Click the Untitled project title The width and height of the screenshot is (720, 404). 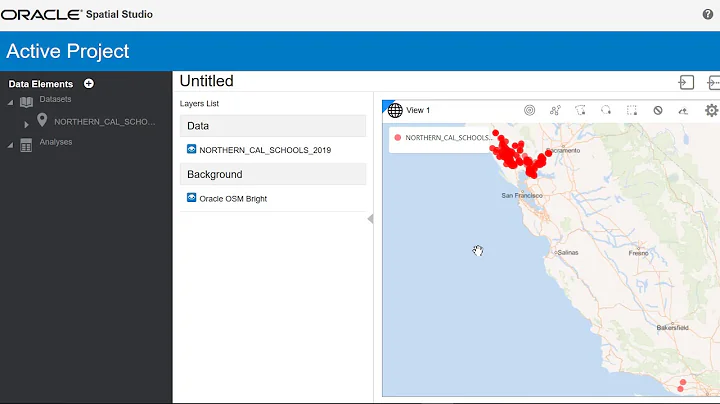pos(206,81)
